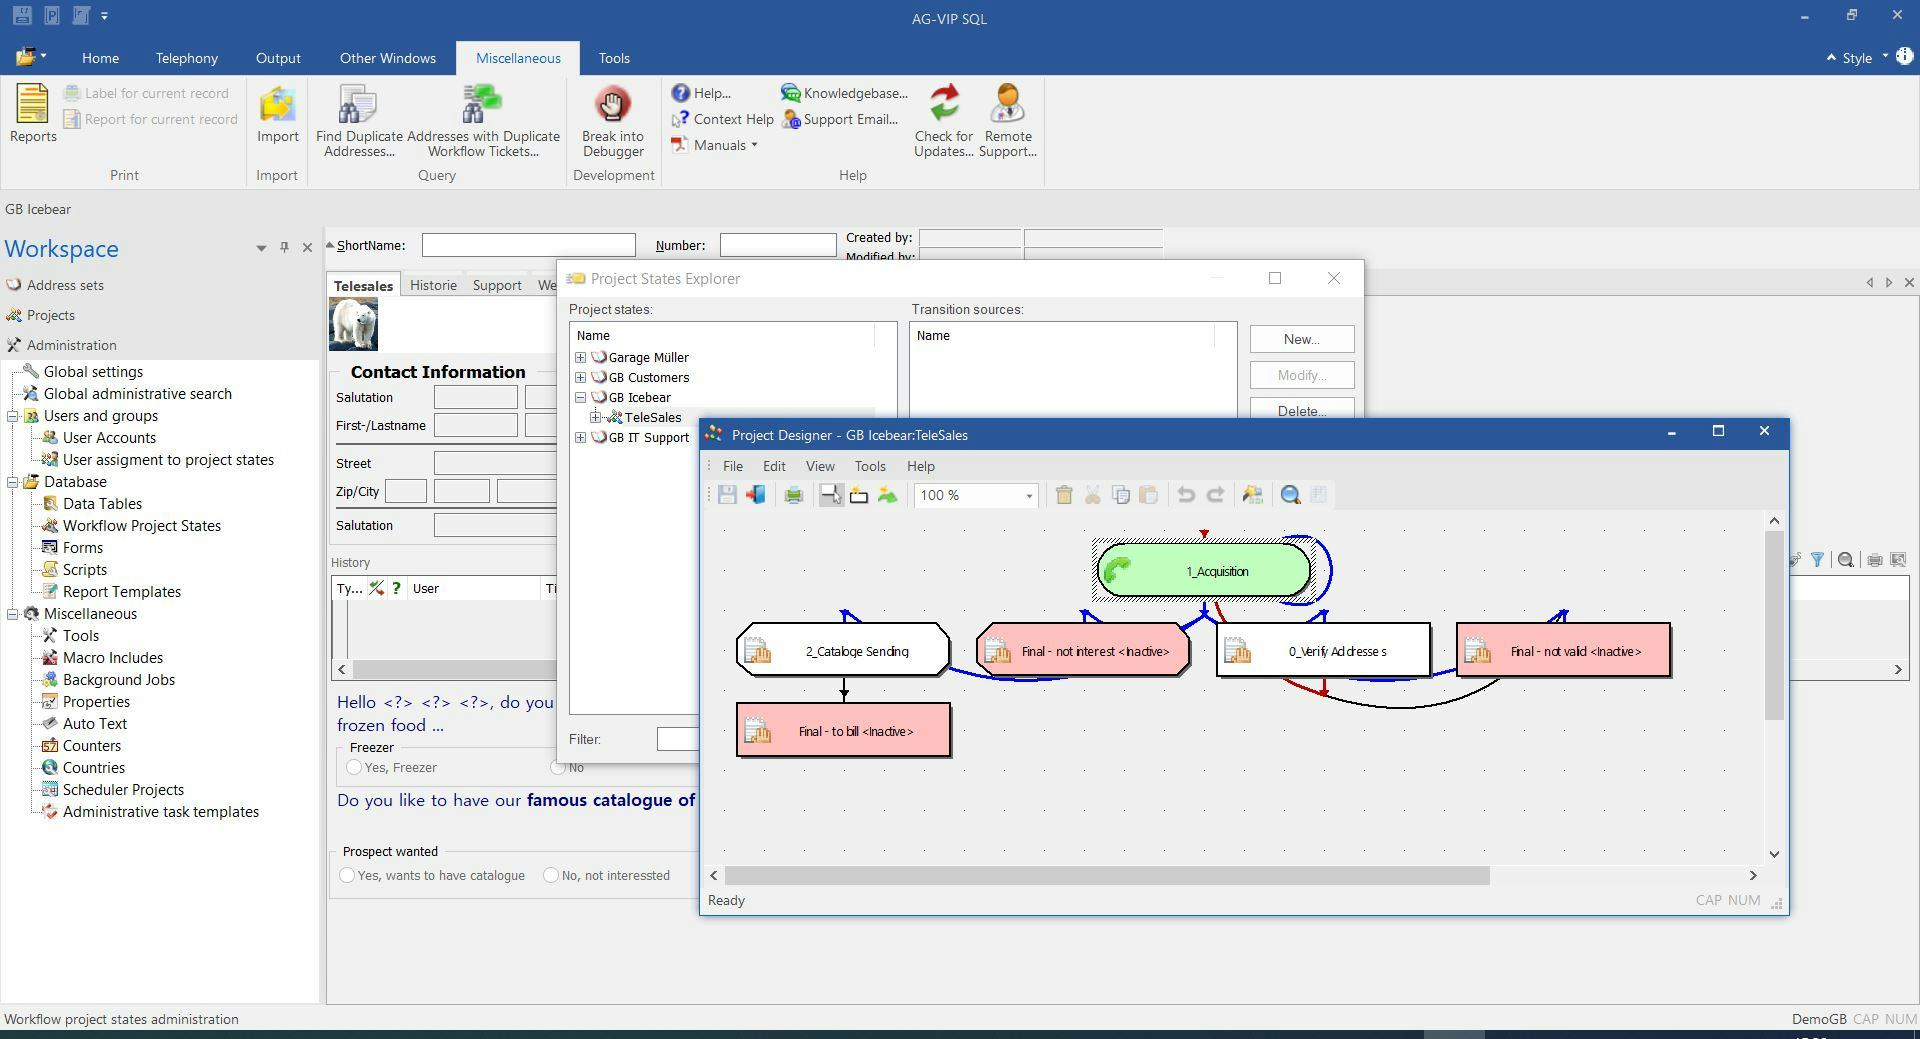1920x1039 pixels.
Task: Open the Style menu in the title ribbon
Action: [x=1857, y=58]
